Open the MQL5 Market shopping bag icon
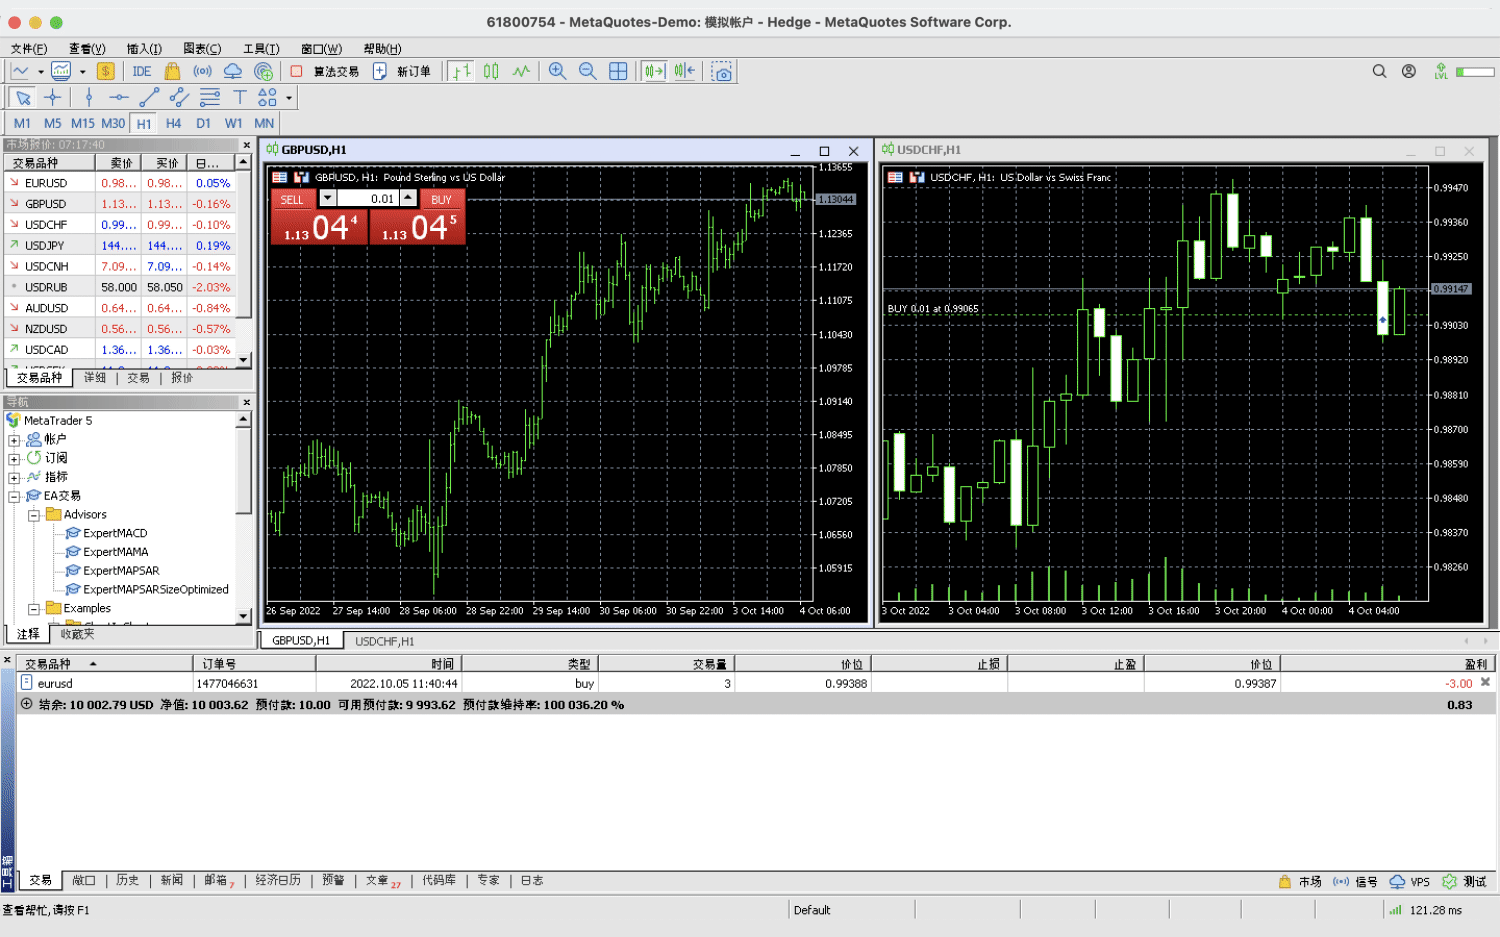This screenshot has width=1500, height=937. tap(172, 71)
